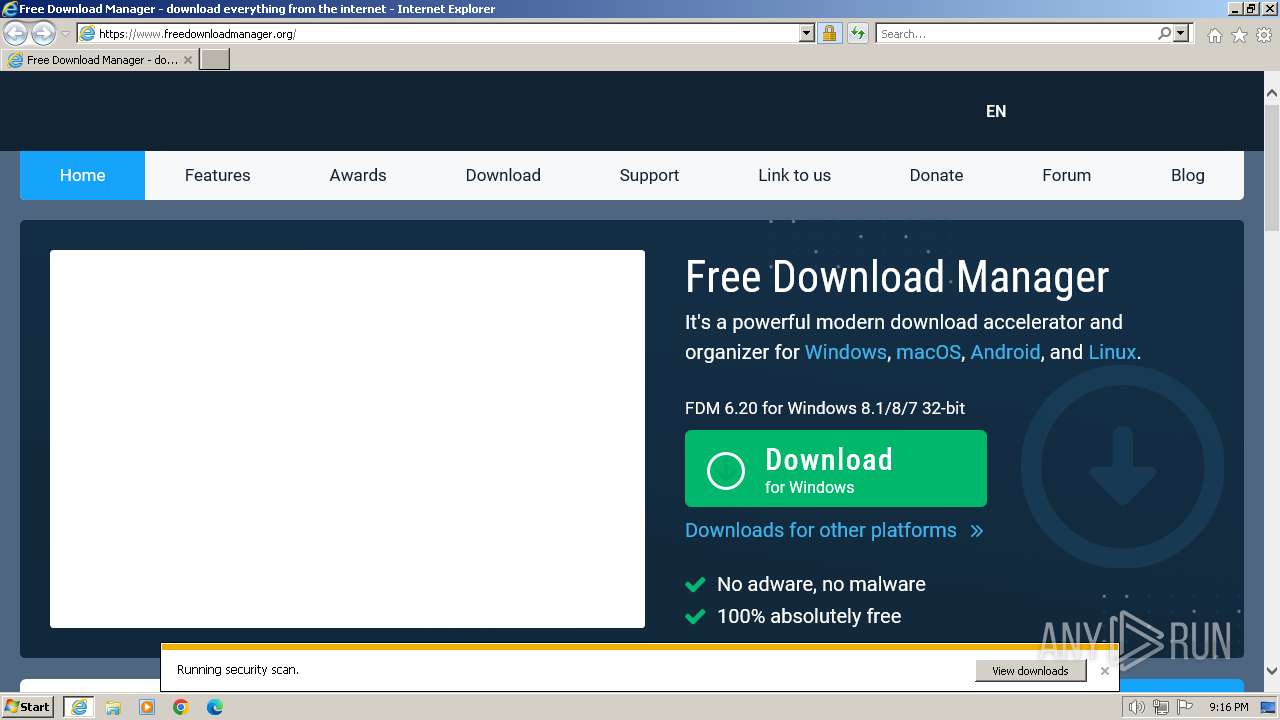Click the double chevron after other platforms
1280x720 pixels.
pyautogui.click(x=977, y=531)
